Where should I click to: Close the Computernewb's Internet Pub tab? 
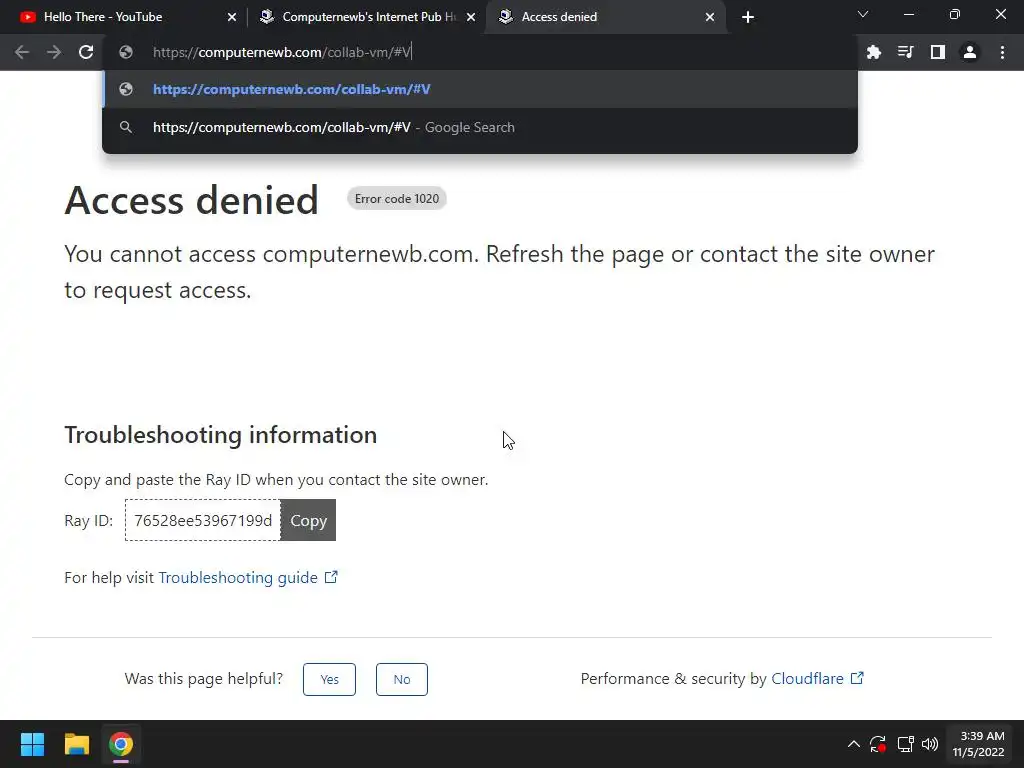coord(471,17)
